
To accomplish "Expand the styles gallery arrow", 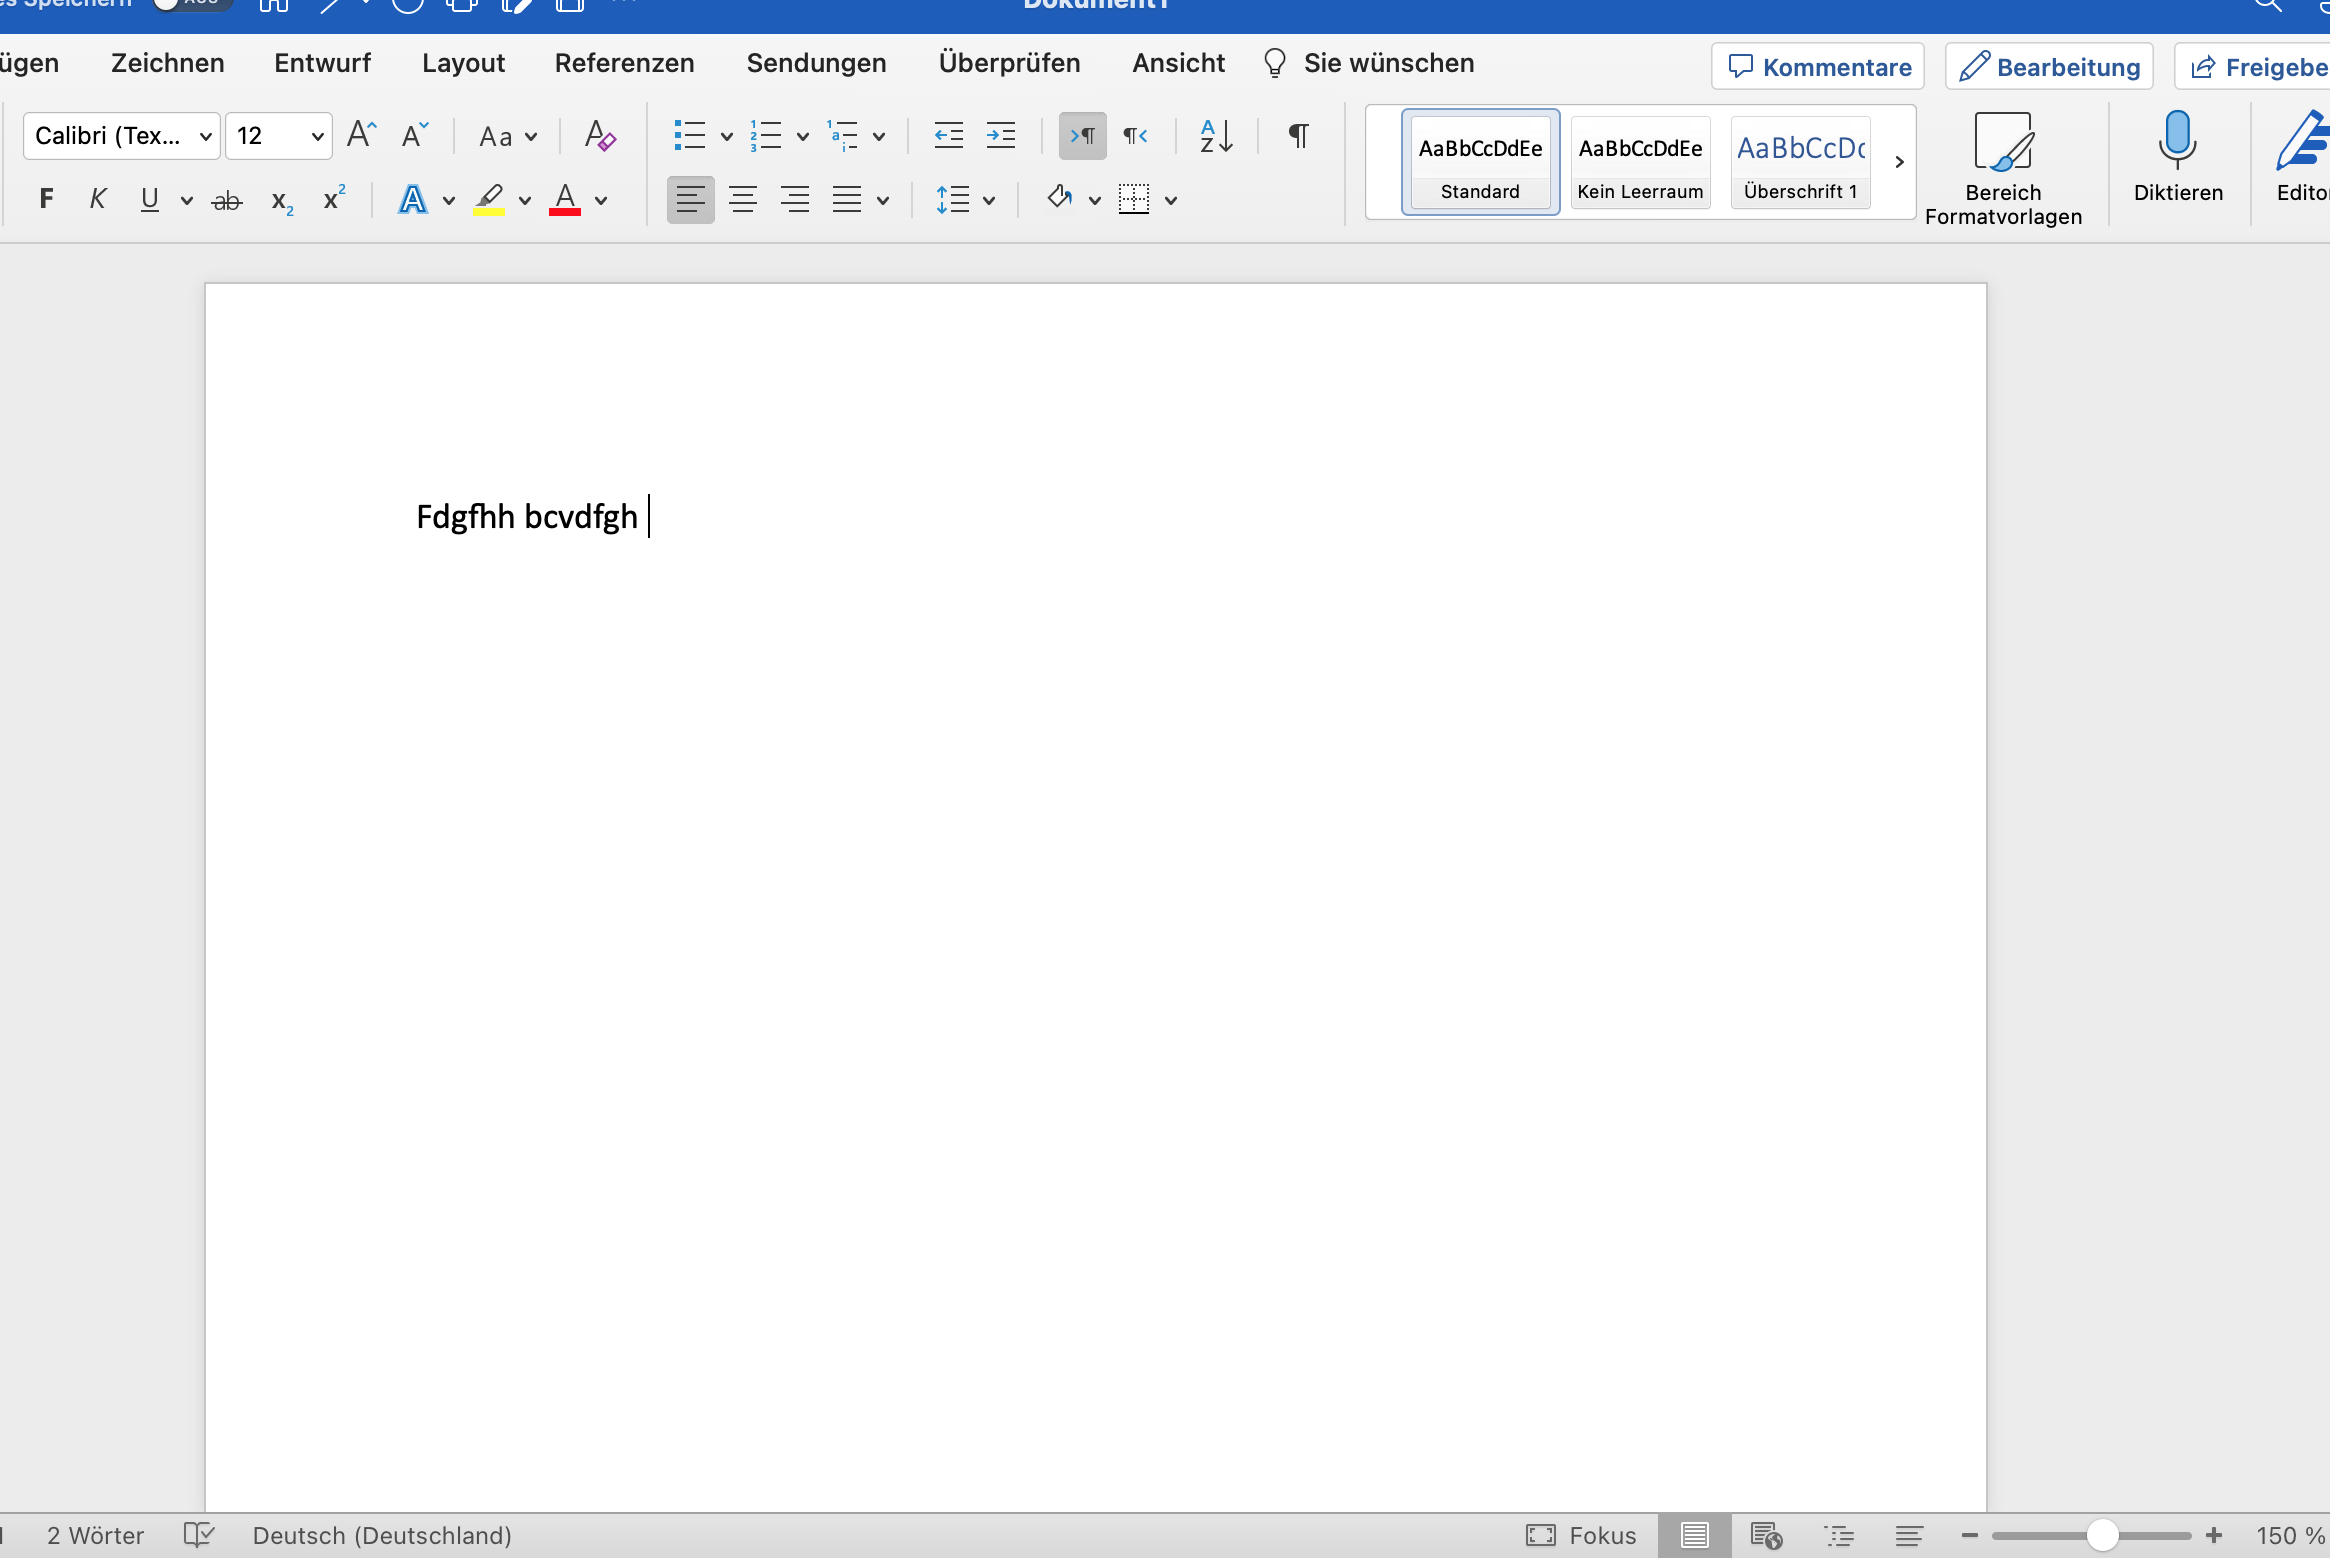I will coord(1899,162).
